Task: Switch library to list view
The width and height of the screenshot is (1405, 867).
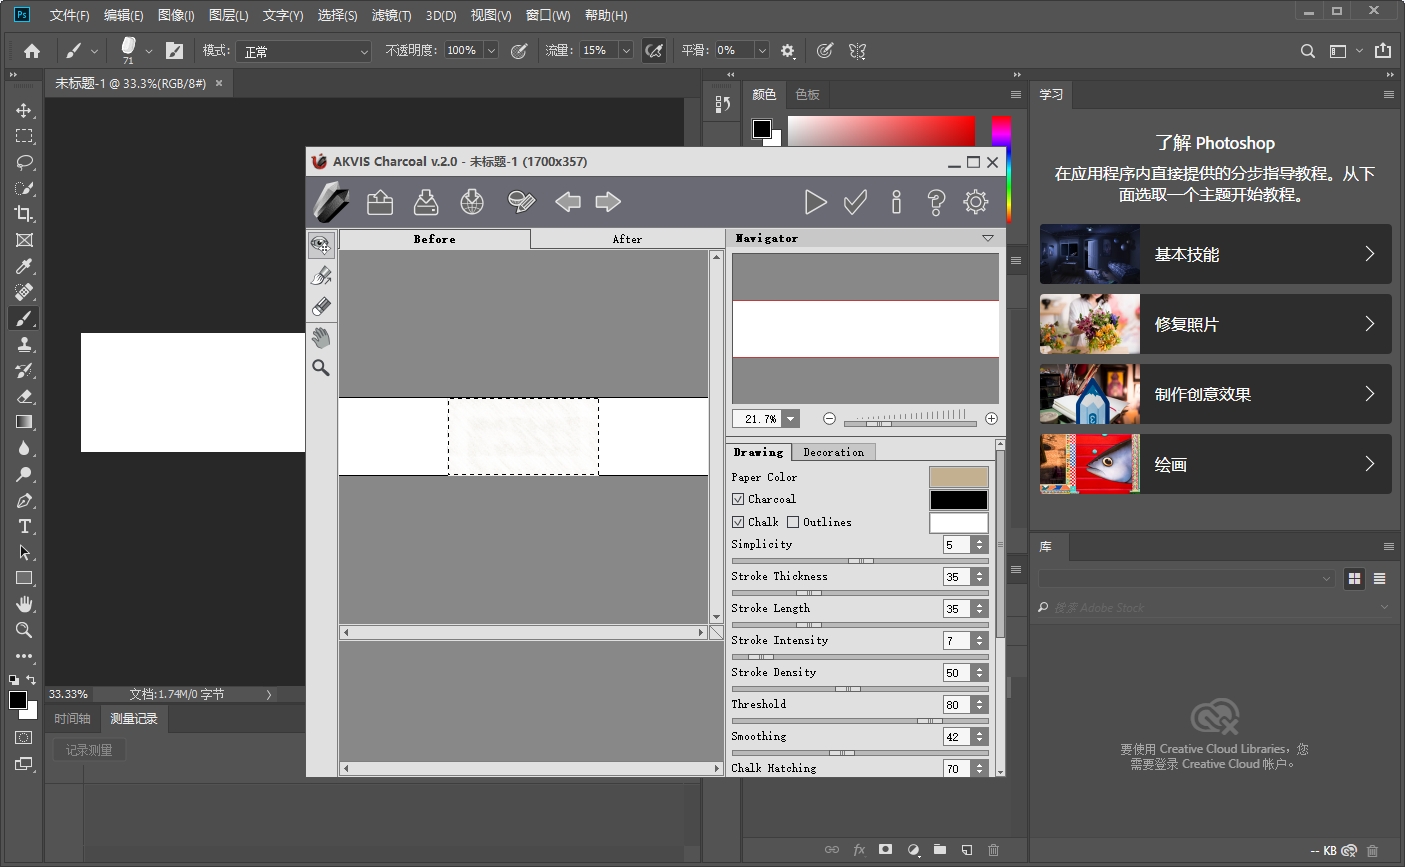Action: click(1380, 578)
